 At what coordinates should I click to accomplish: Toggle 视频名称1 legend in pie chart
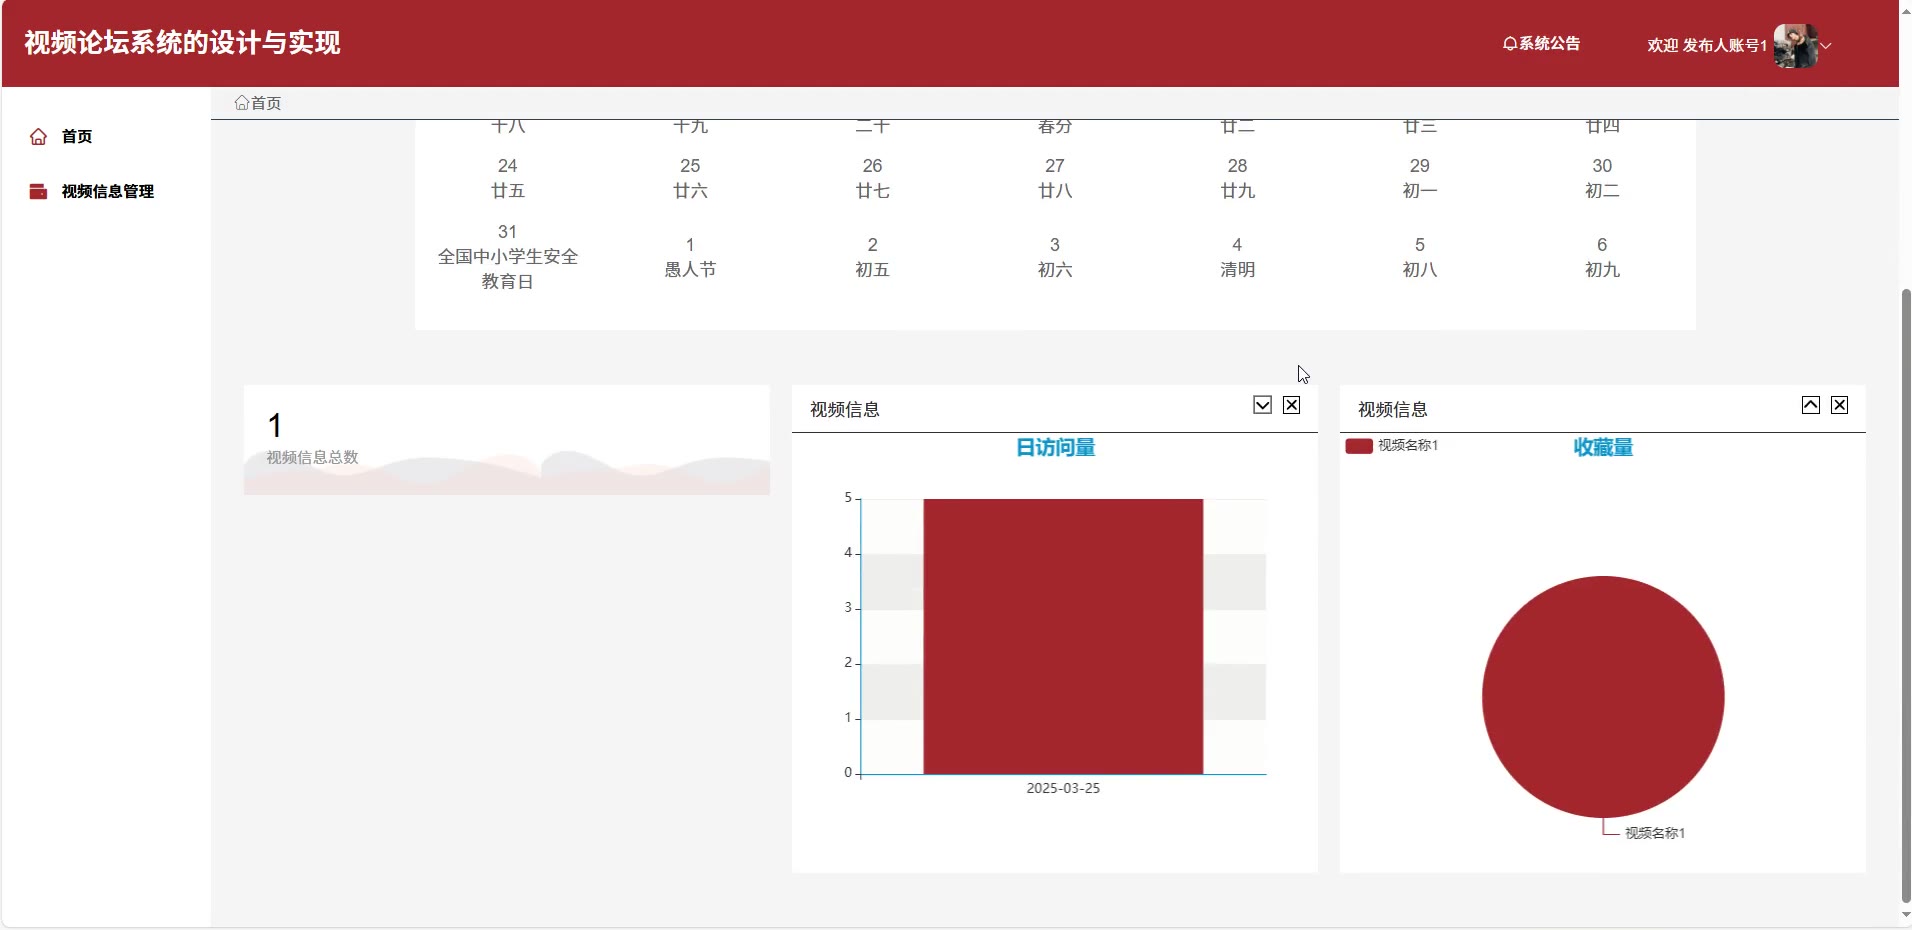pyautogui.click(x=1391, y=446)
